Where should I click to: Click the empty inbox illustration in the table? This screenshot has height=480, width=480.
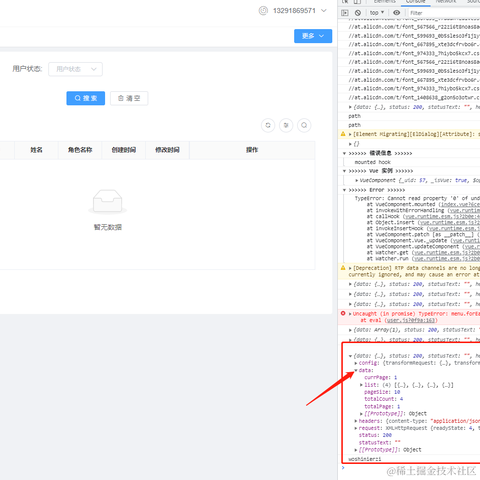point(107,201)
